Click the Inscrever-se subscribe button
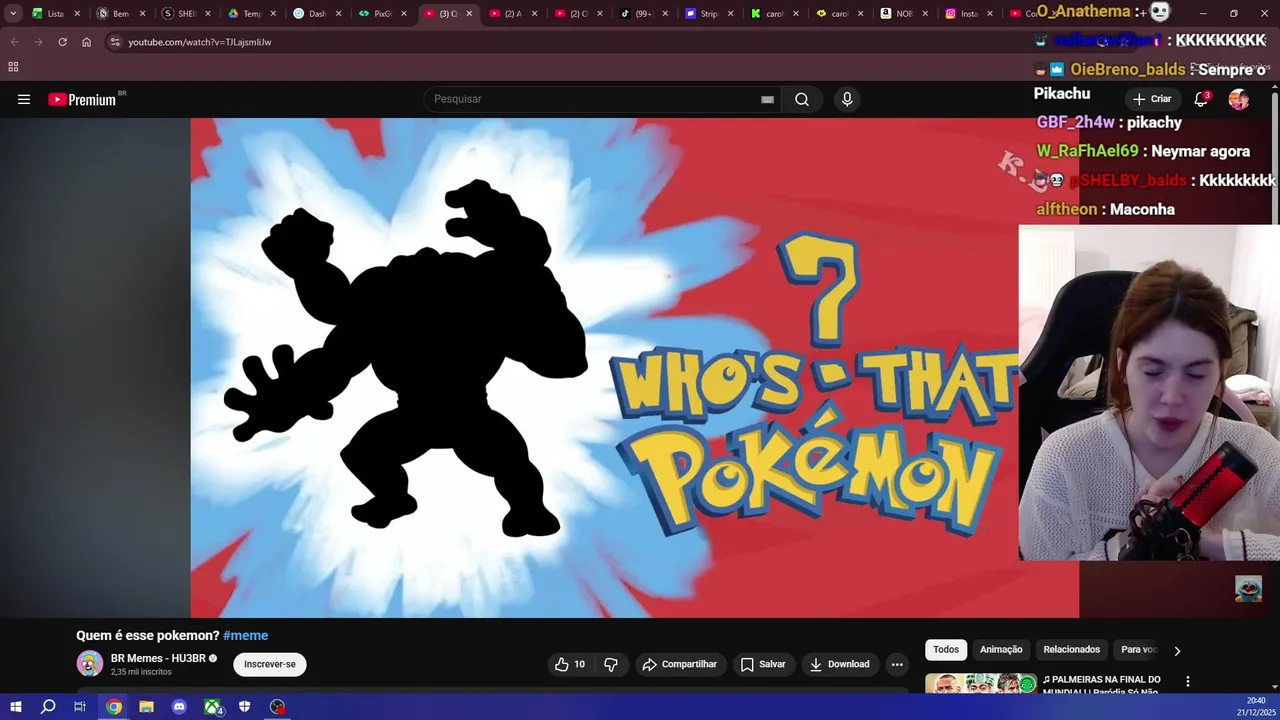The image size is (1280, 720). point(270,664)
